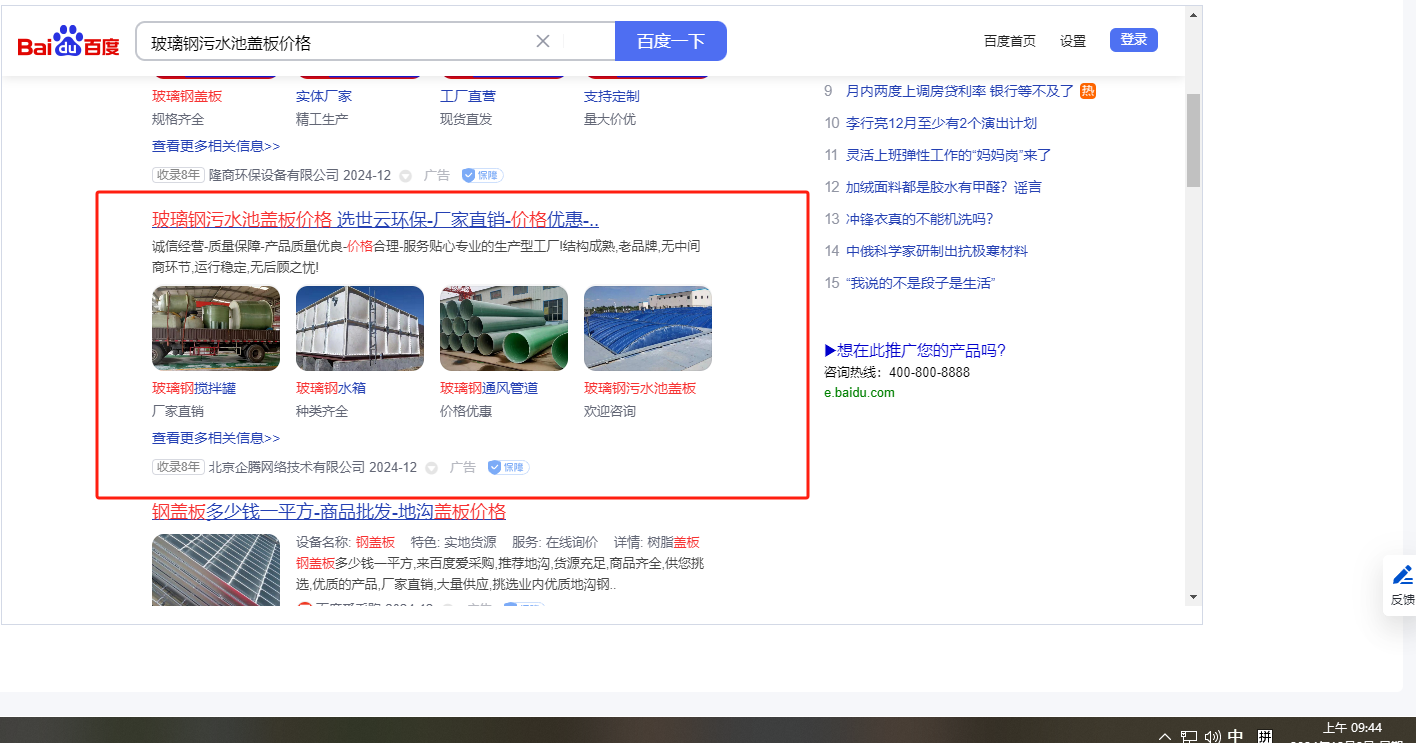Click the 拼 IME mode indicator
Screen dimensions: 1416x743
[1265, 737]
